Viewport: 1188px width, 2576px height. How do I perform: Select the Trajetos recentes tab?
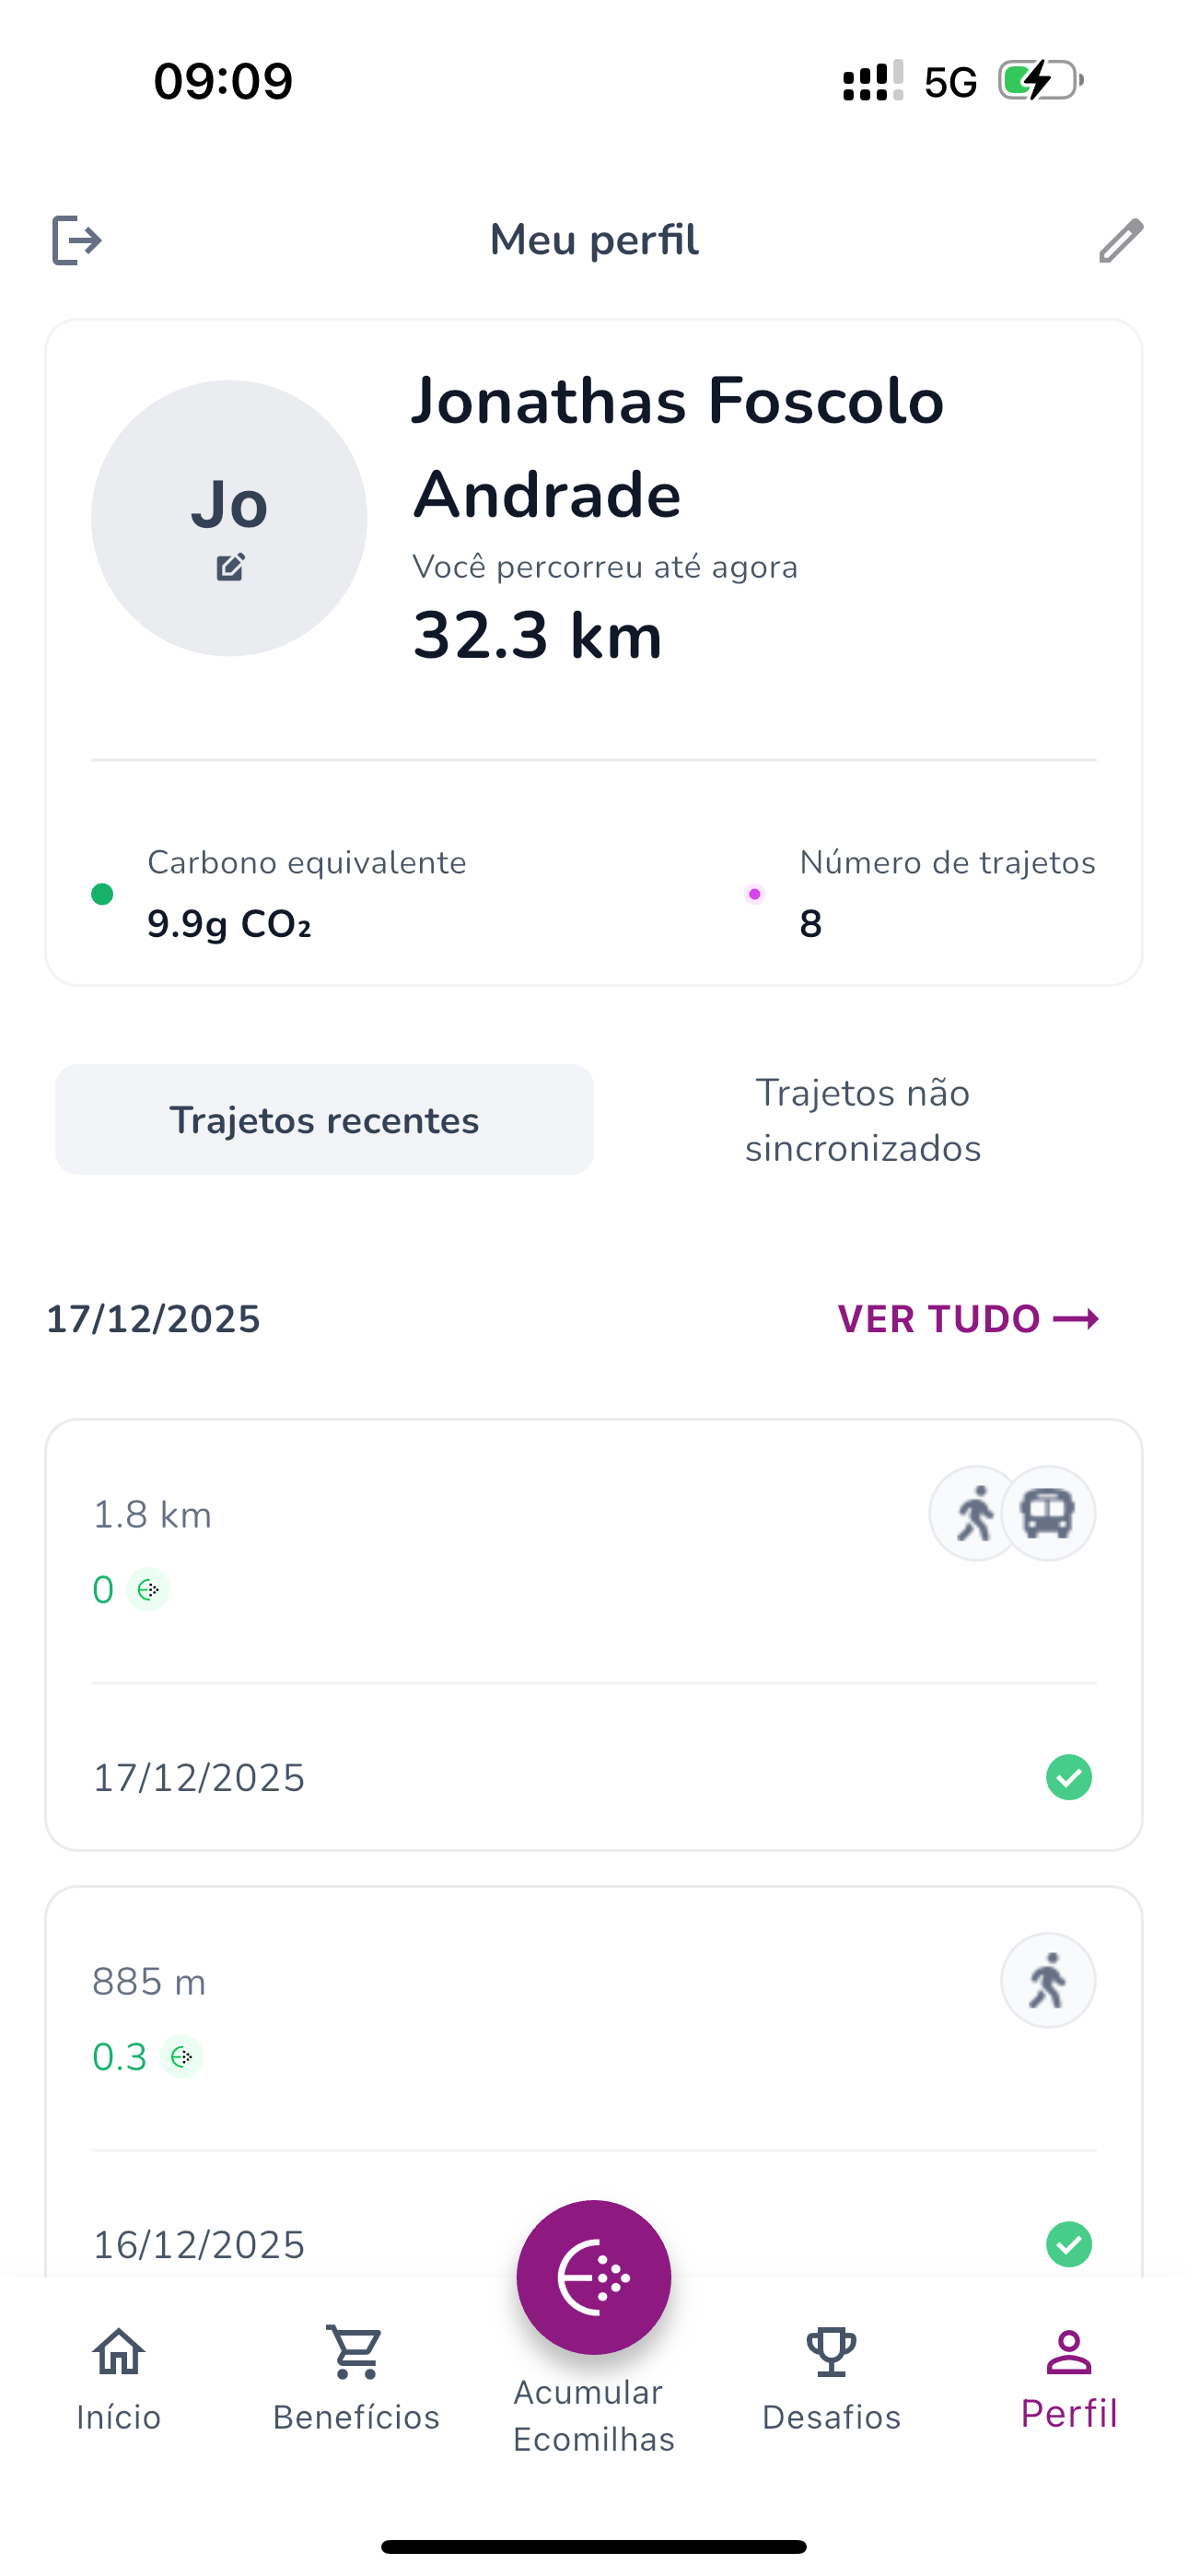(x=324, y=1120)
